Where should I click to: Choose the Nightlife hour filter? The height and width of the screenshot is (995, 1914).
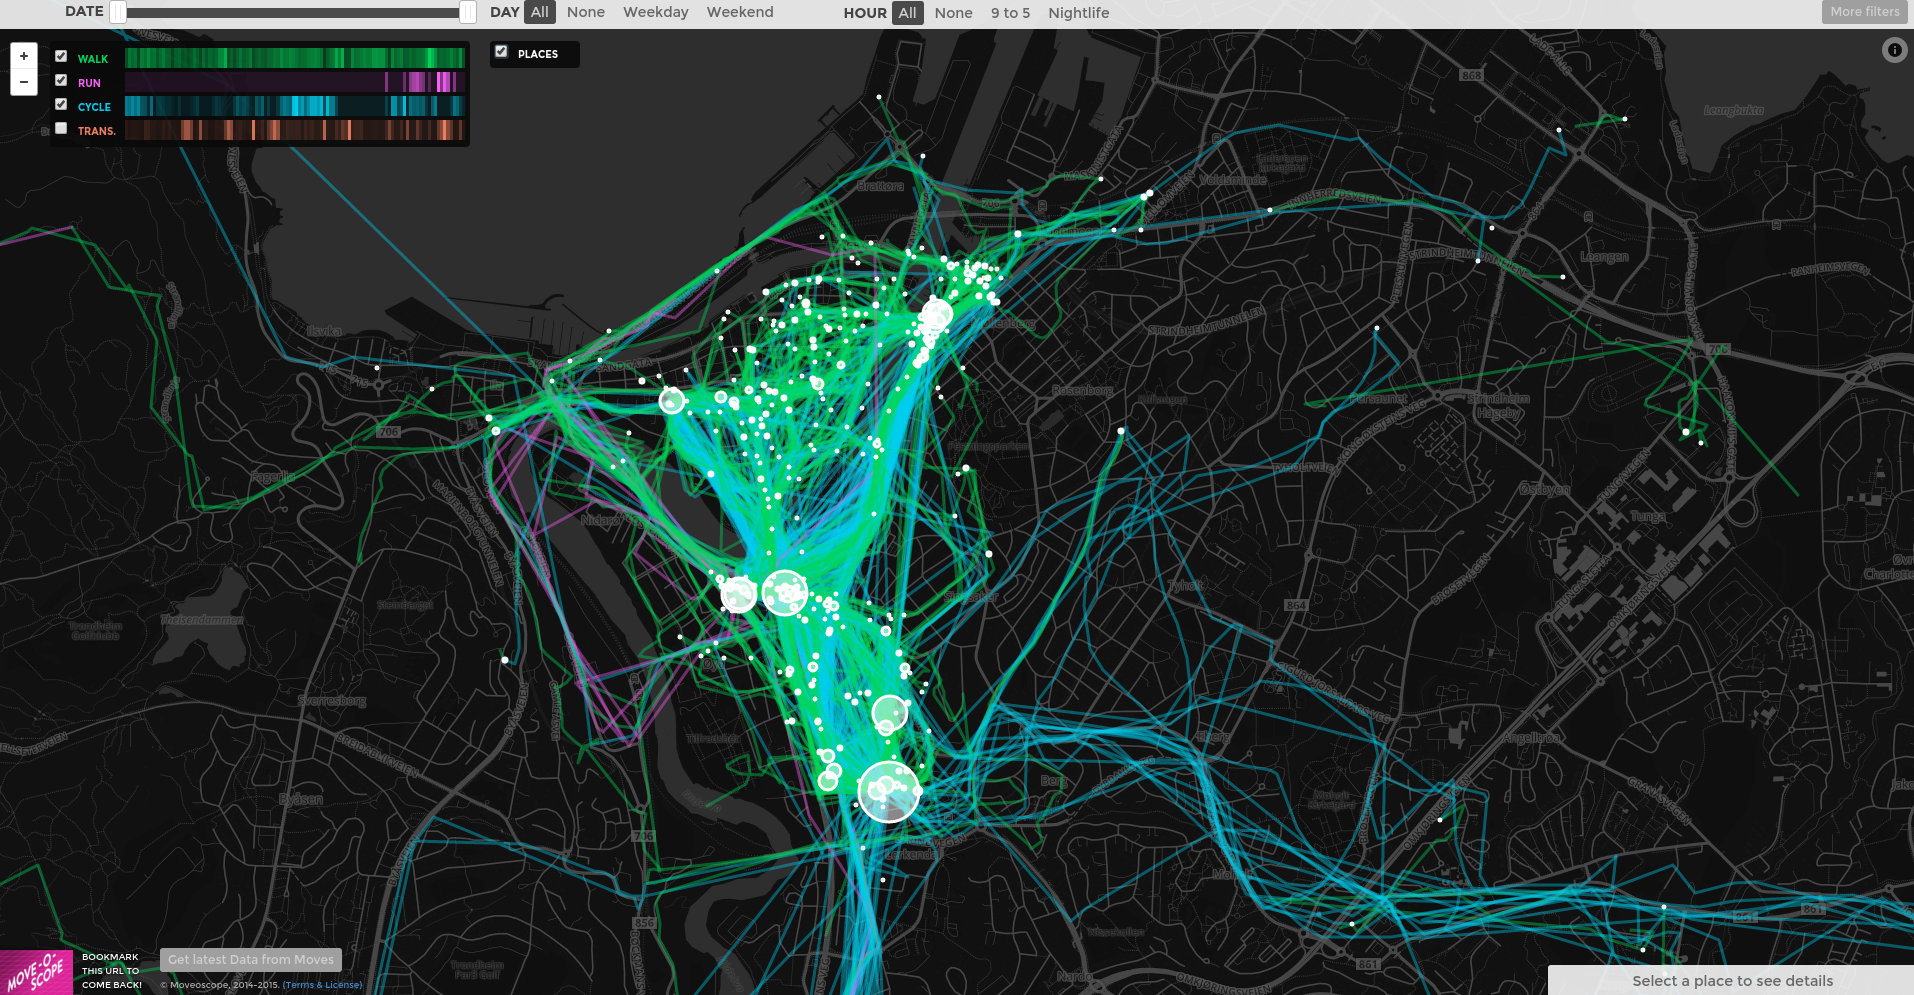coord(1078,13)
